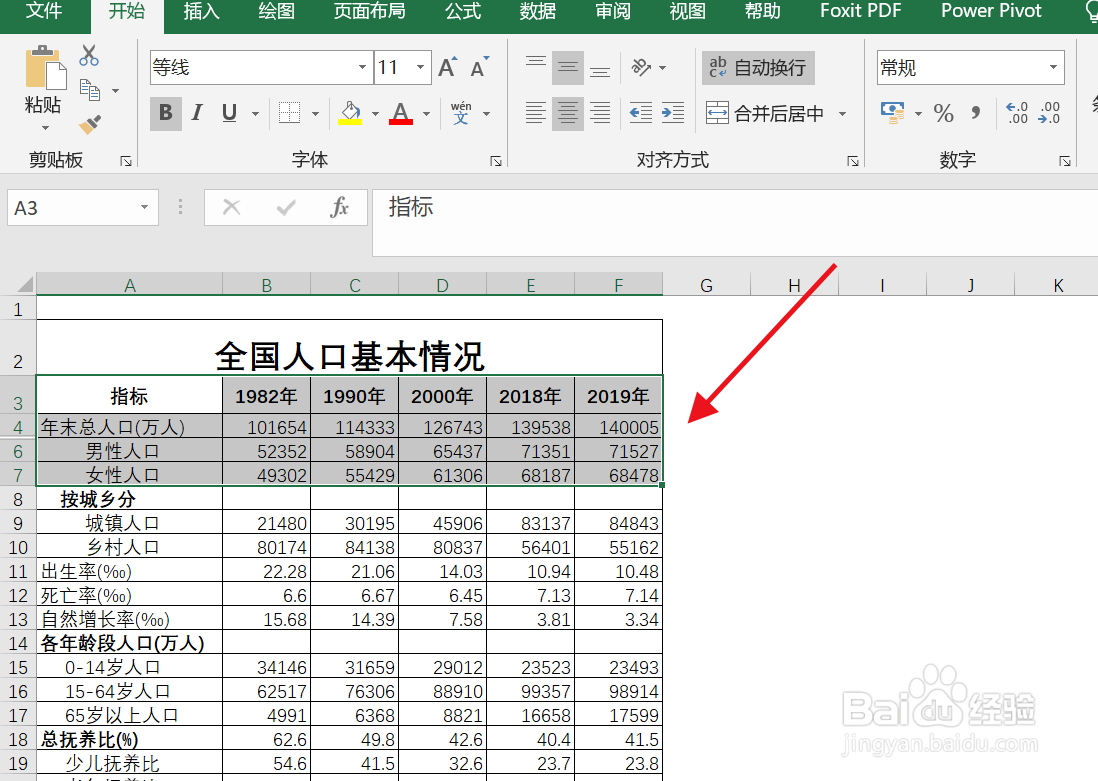This screenshot has height=781, width=1098.
Task: Switch to the 数据 ribbon tab
Action: coord(537,12)
